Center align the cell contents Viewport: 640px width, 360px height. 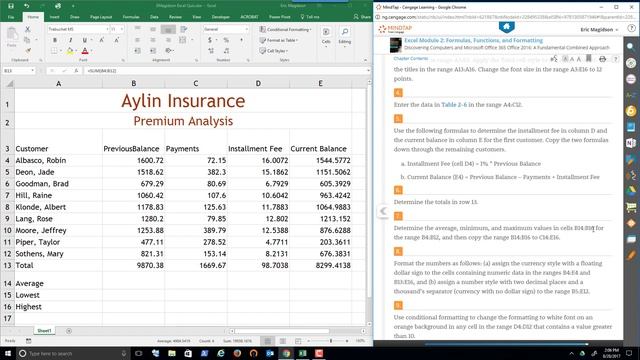153,40
